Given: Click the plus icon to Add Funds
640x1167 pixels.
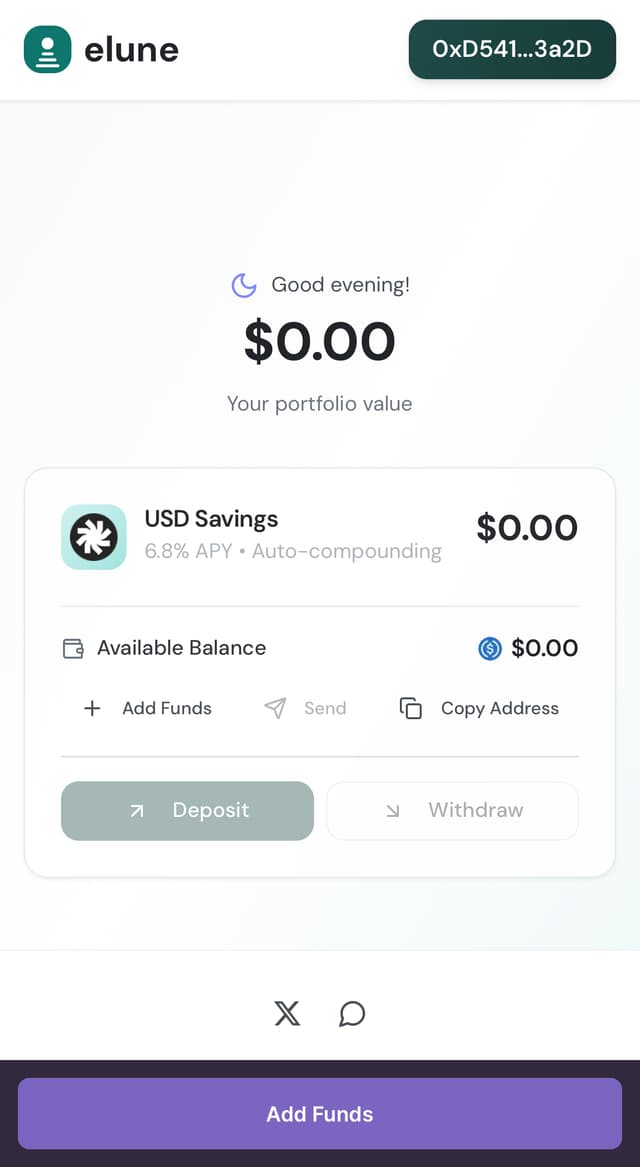Looking at the screenshot, I should [x=92, y=708].
